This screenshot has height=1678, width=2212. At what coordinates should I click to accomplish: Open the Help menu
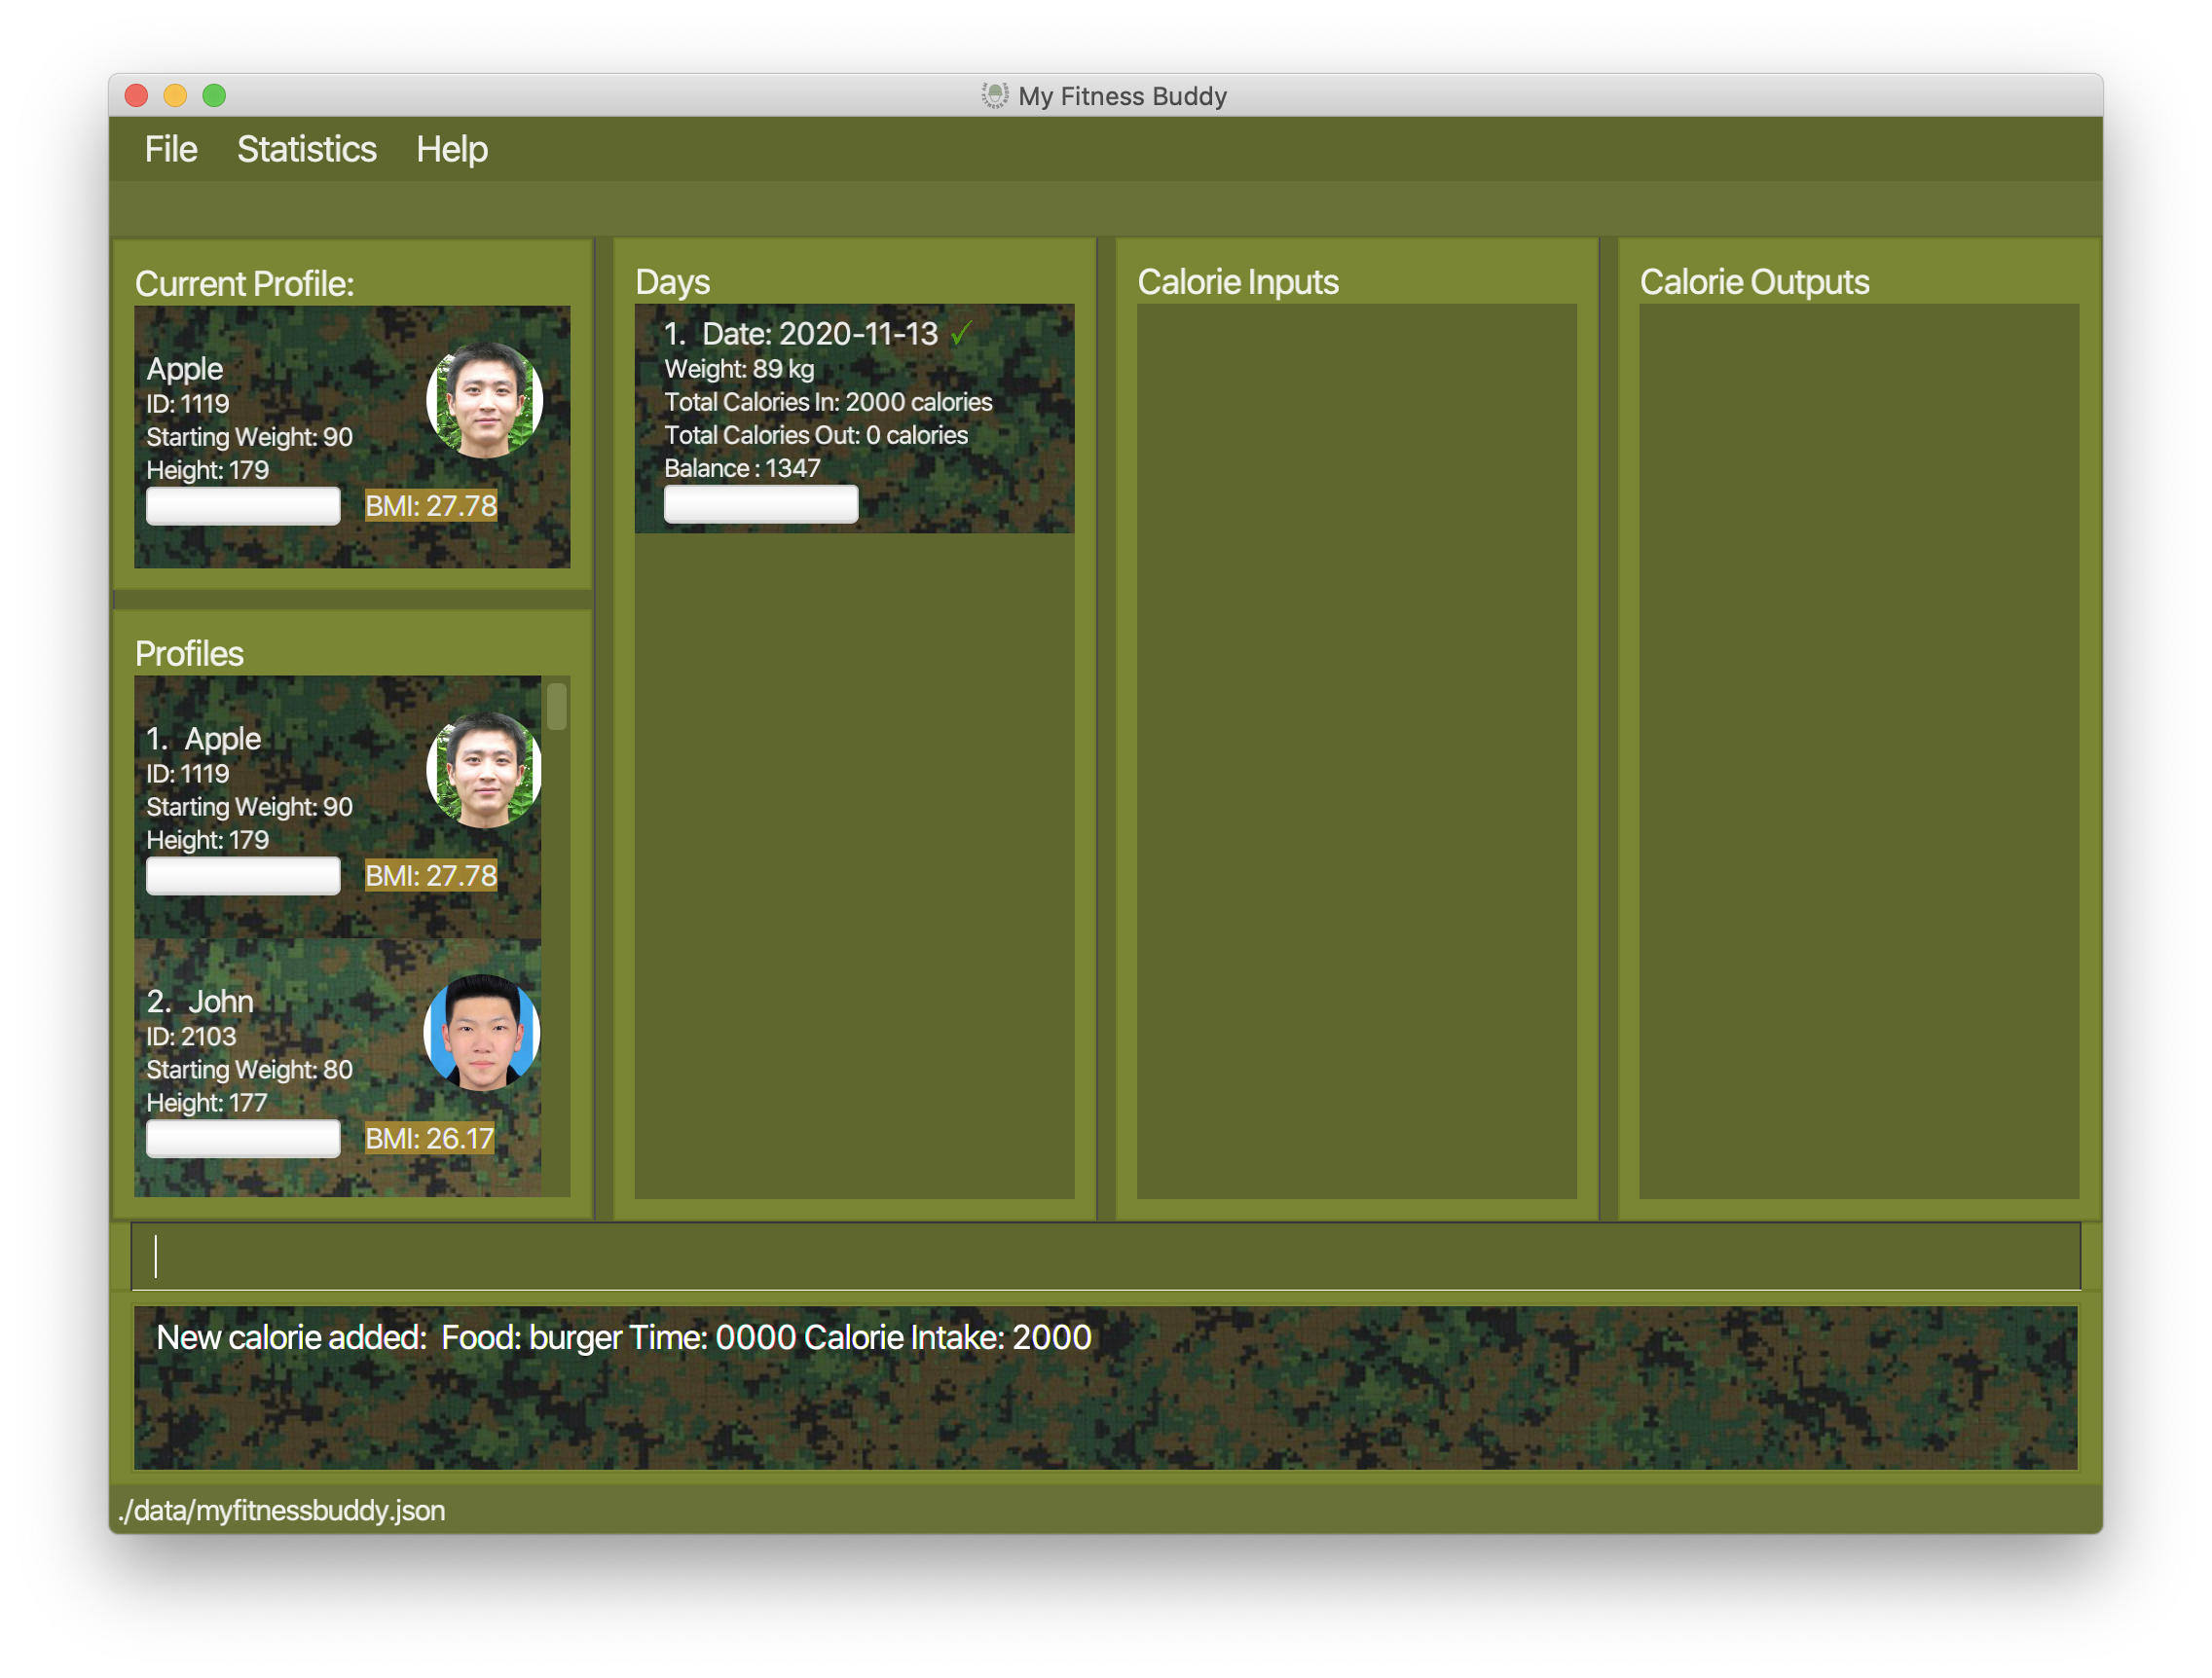tap(451, 150)
